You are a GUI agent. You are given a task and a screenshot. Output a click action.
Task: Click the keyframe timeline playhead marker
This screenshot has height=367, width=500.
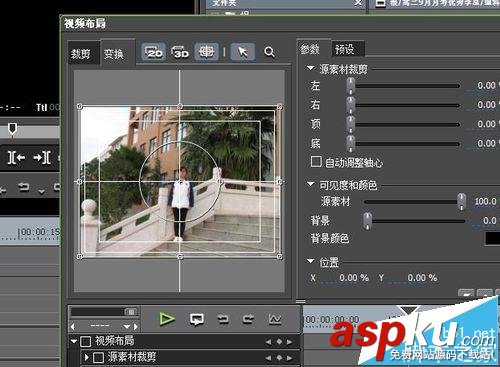coord(409,310)
